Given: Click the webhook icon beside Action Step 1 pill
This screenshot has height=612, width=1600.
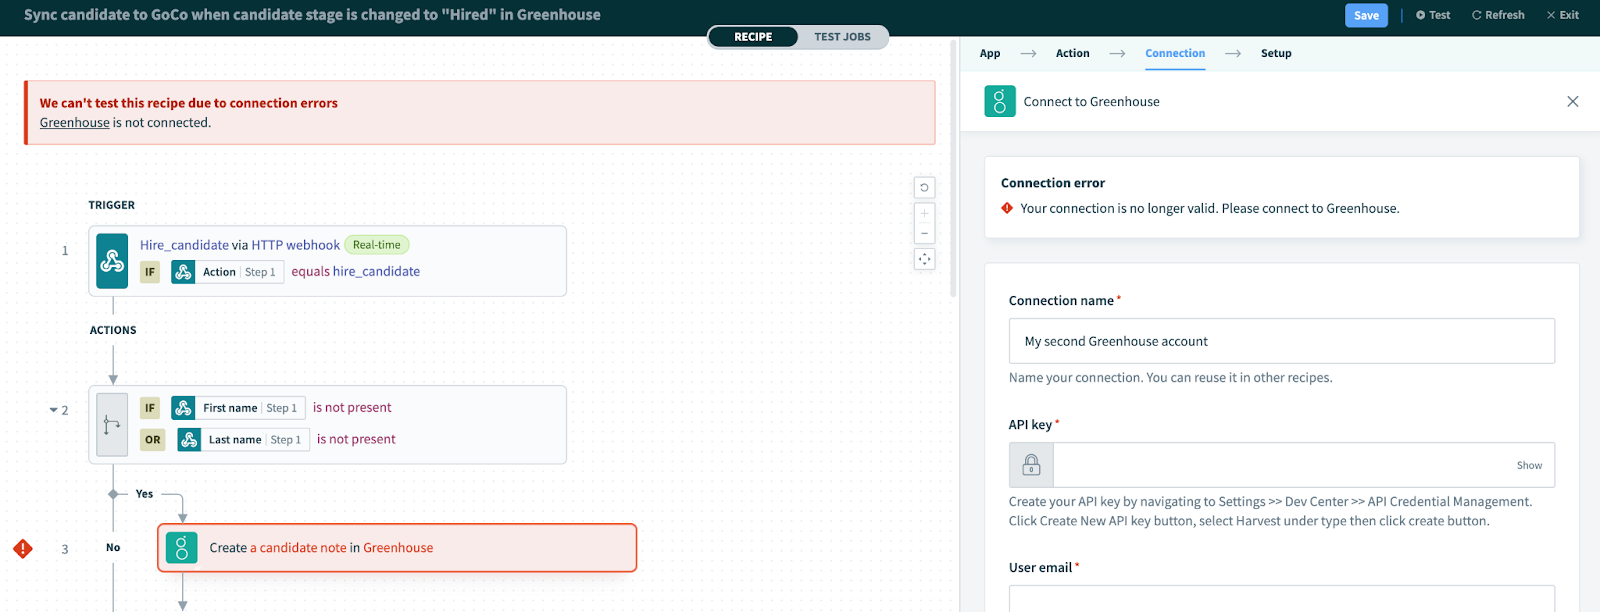Looking at the screenshot, I should 183,272.
